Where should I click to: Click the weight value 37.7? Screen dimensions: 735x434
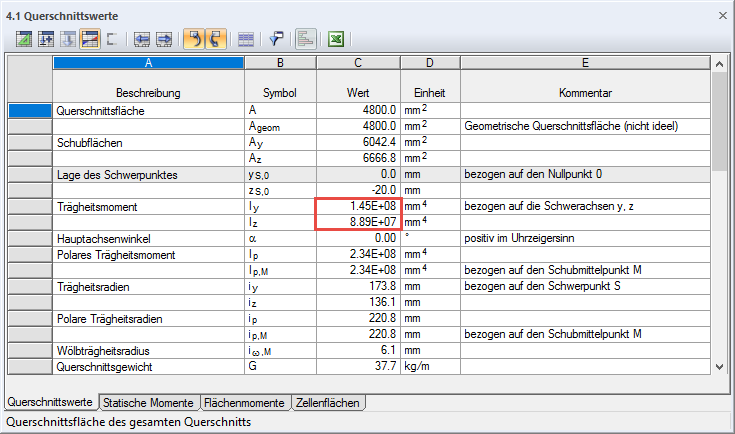point(358,366)
